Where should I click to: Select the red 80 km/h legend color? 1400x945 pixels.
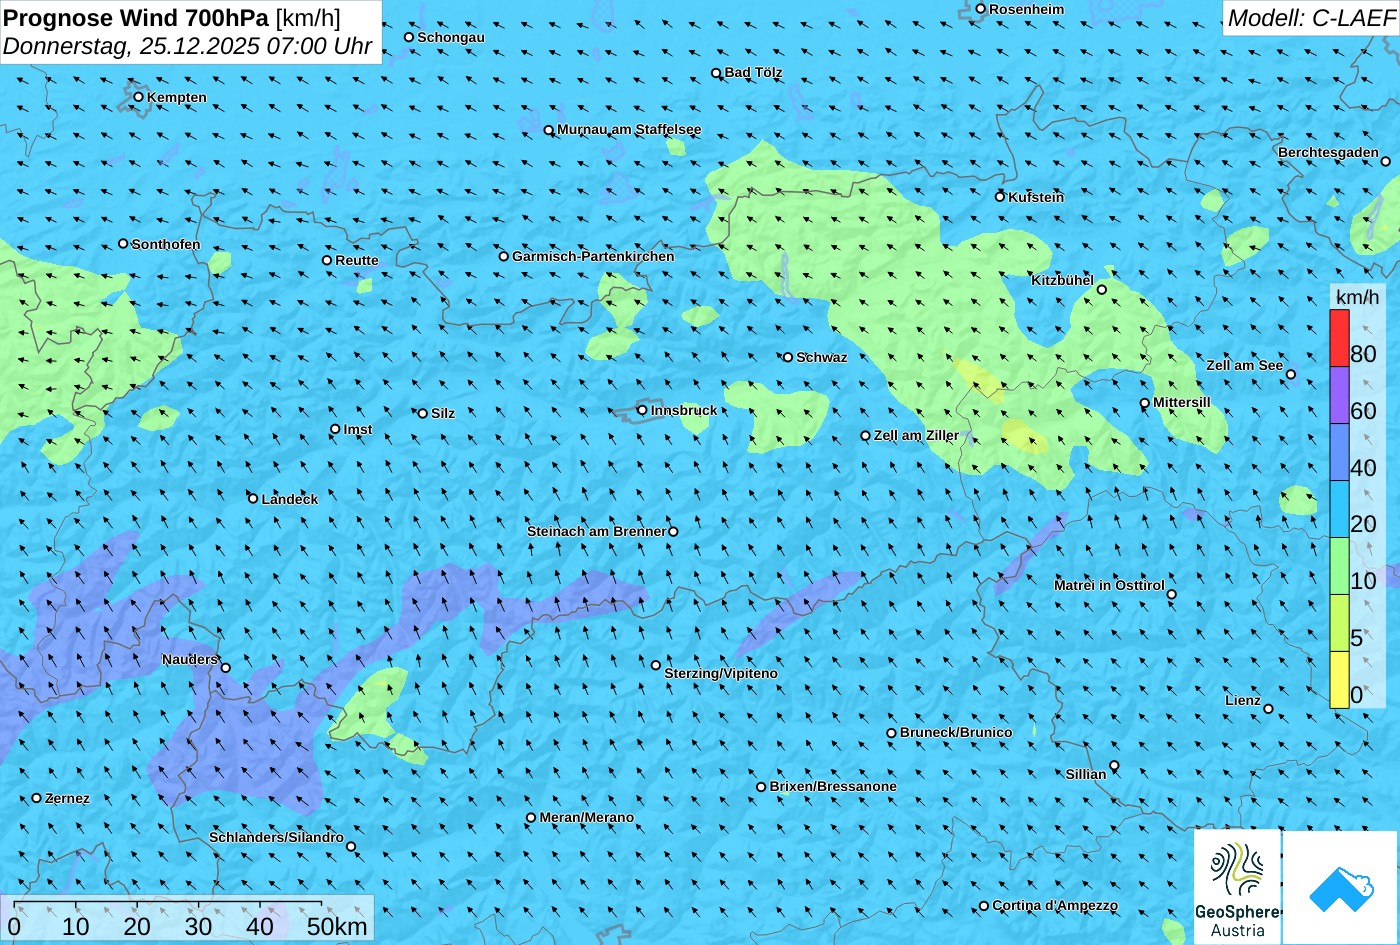coord(1339,339)
